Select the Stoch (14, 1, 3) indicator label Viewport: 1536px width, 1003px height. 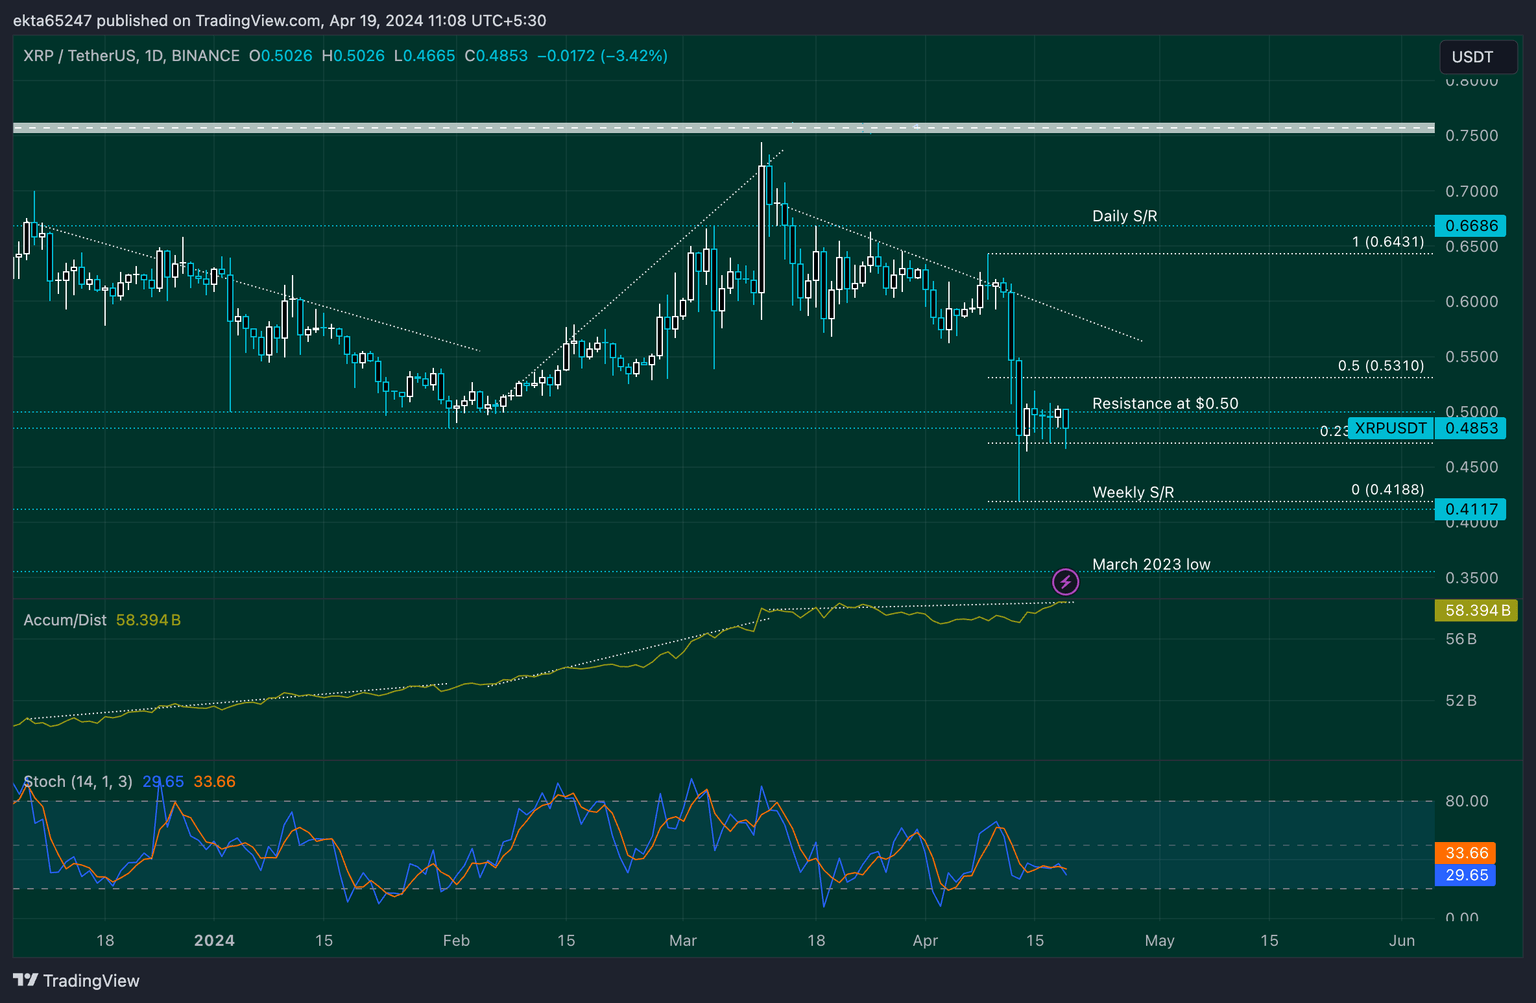coord(78,781)
